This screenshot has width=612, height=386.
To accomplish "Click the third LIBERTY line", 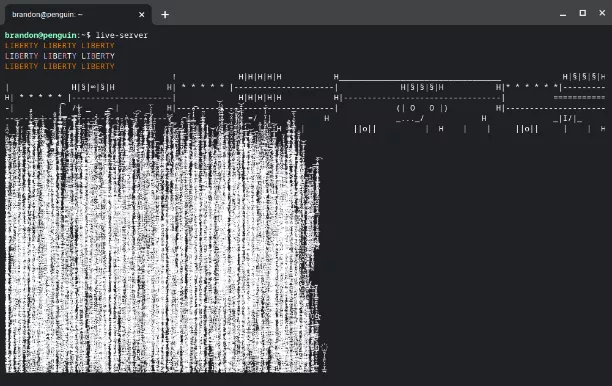I will [x=60, y=66].
